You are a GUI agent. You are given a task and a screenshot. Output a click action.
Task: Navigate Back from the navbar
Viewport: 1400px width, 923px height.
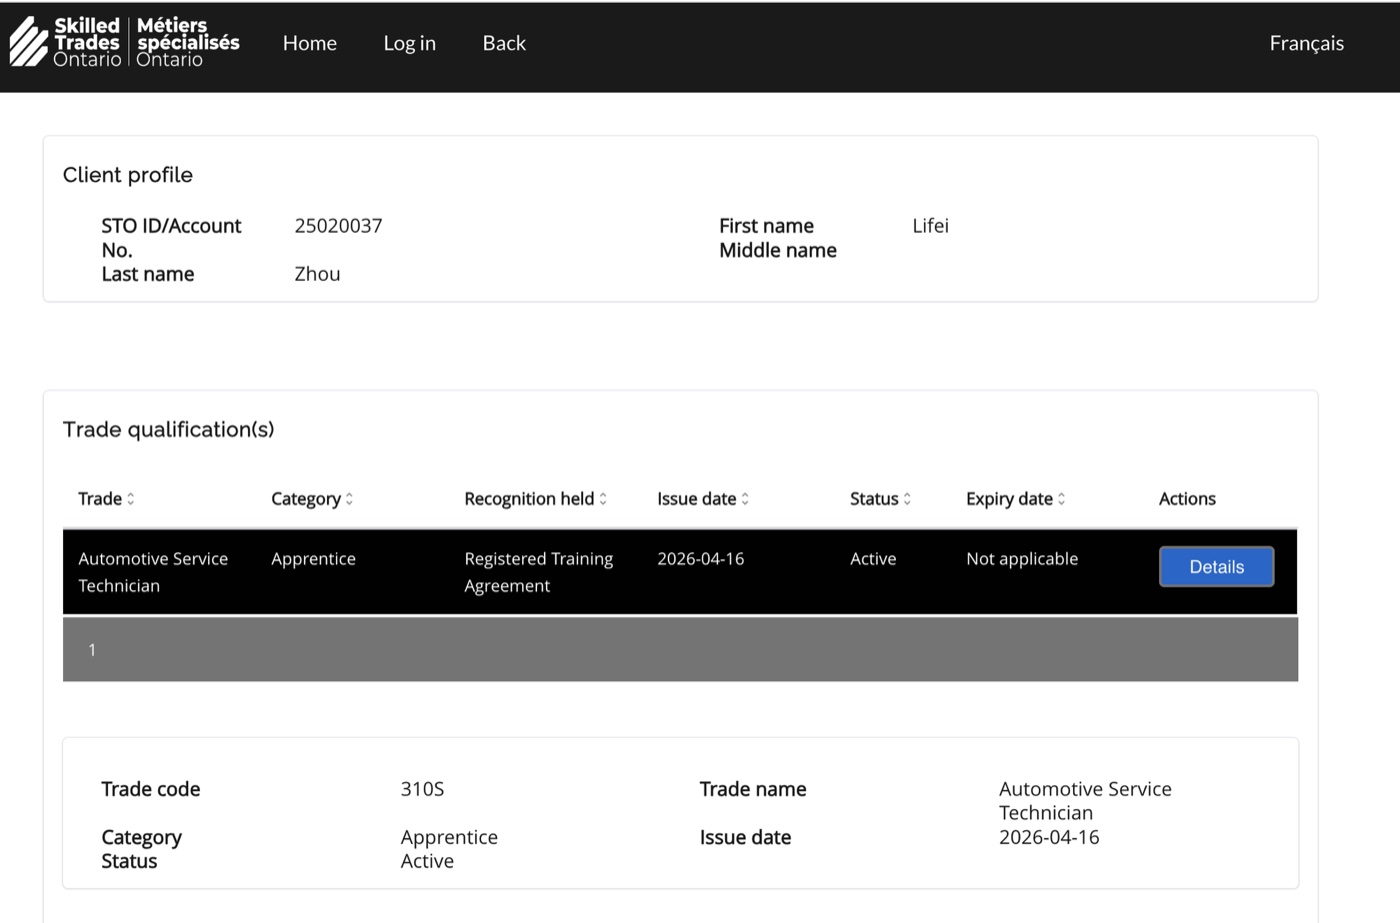pyautogui.click(x=504, y=43)
